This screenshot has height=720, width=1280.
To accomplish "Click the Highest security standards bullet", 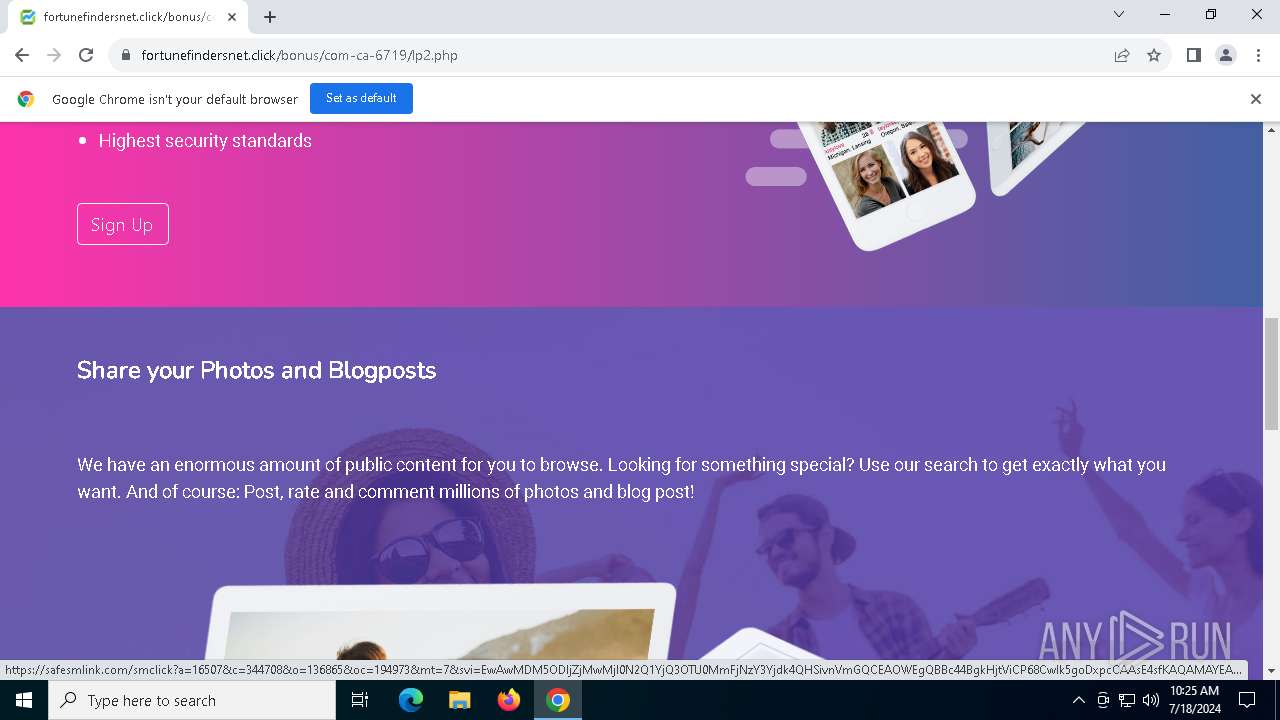I will [205, 141].
